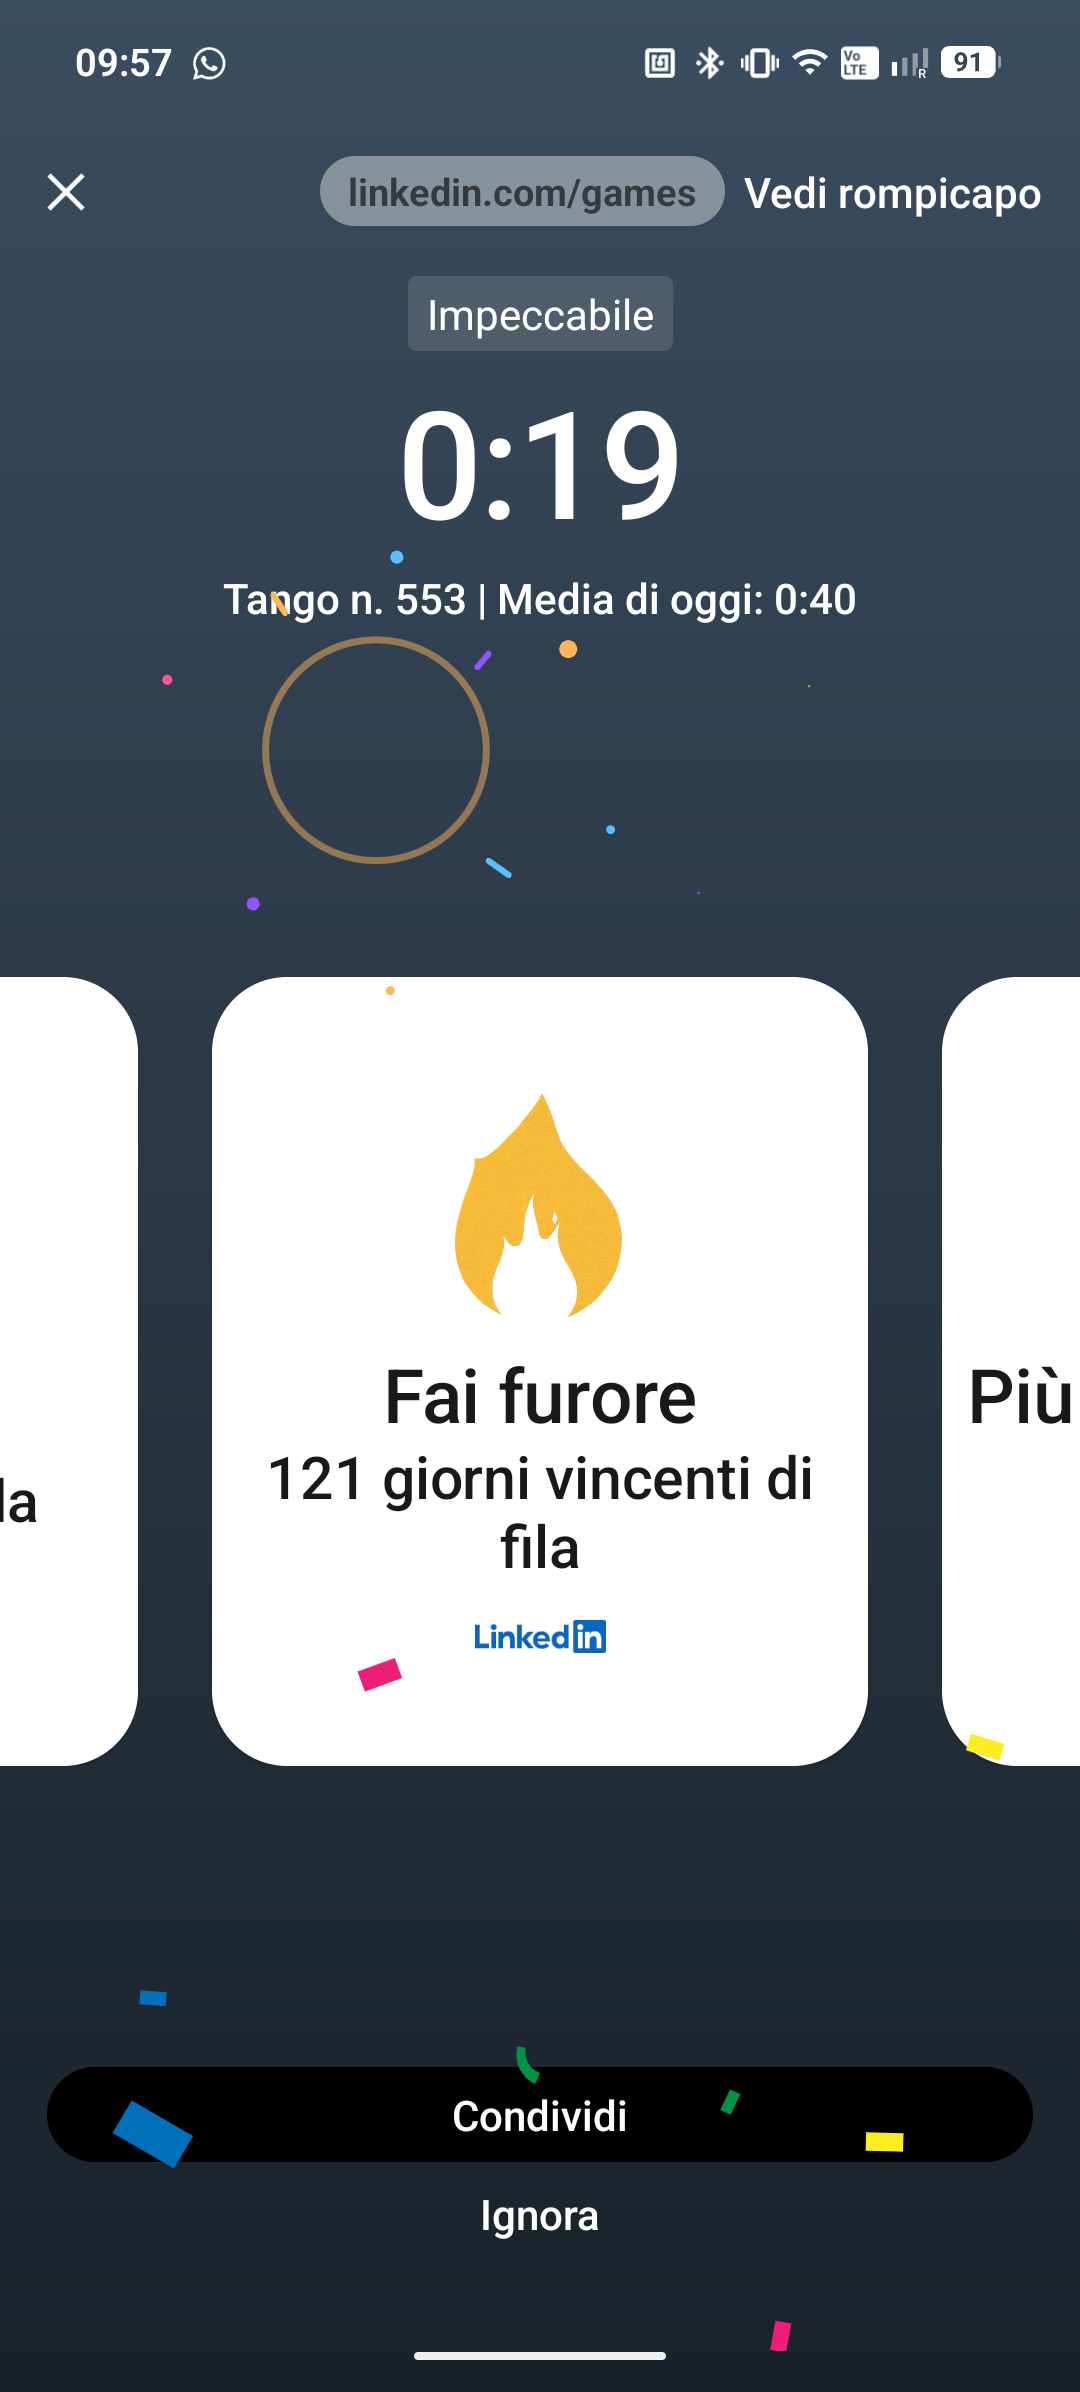Close the results screen with X

point(66,192)
